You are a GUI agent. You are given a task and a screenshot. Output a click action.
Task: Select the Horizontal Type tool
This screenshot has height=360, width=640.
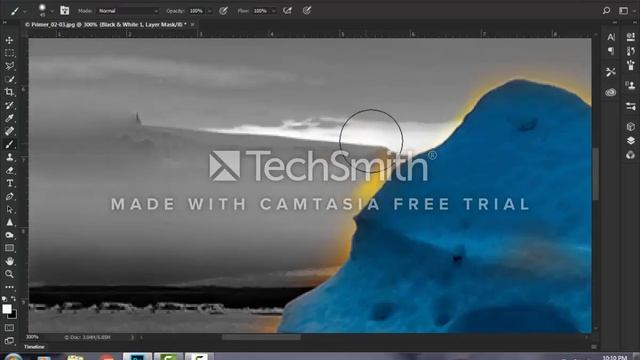pyautogui.click(x=9, y=183)
